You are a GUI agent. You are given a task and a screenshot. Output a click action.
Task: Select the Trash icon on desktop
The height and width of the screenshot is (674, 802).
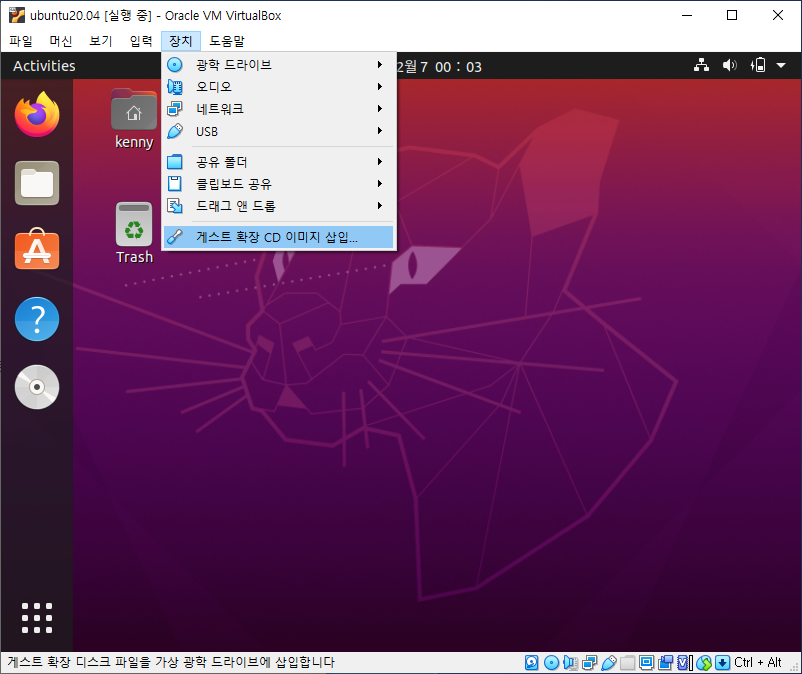[x=134, y=233]
